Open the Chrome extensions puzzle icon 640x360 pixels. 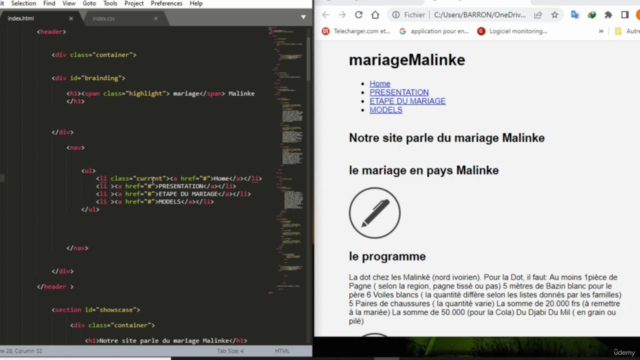pos(608,15)
